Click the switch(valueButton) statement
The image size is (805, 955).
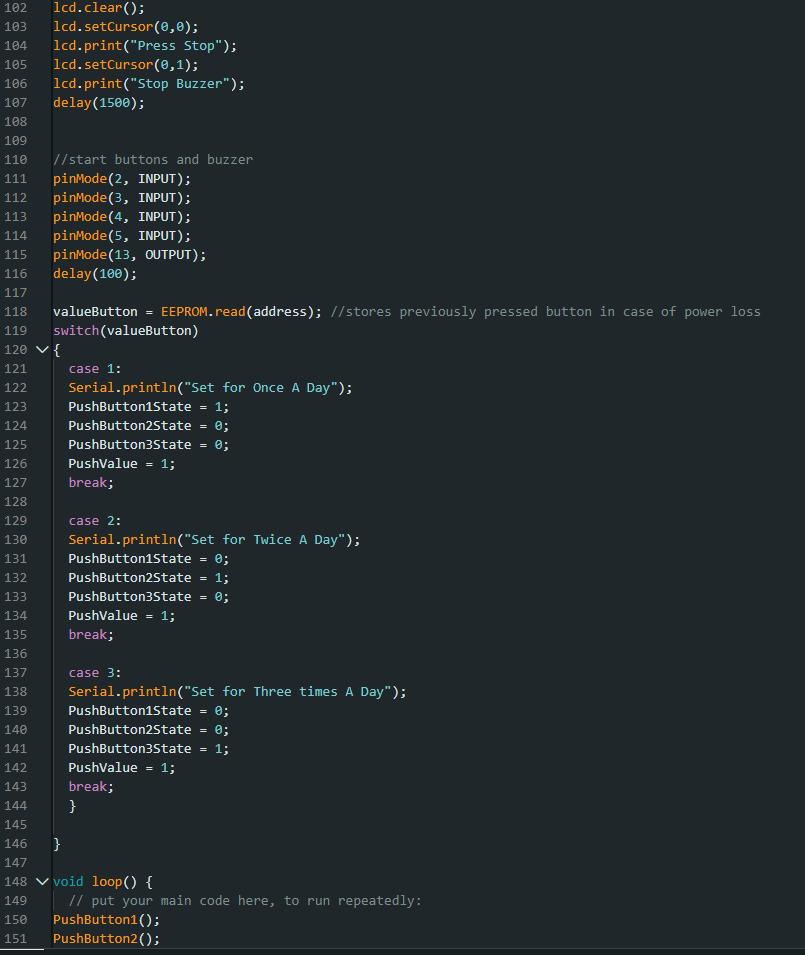point(125,331)
